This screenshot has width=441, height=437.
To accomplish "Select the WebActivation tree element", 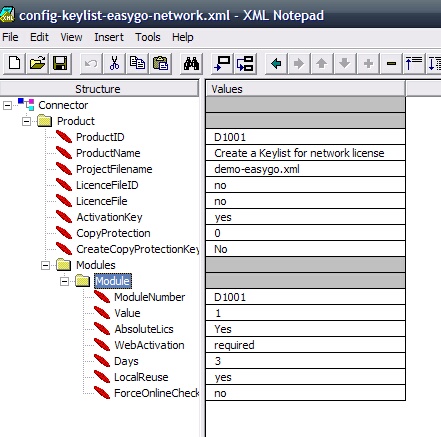I will (x=149, y=345).
